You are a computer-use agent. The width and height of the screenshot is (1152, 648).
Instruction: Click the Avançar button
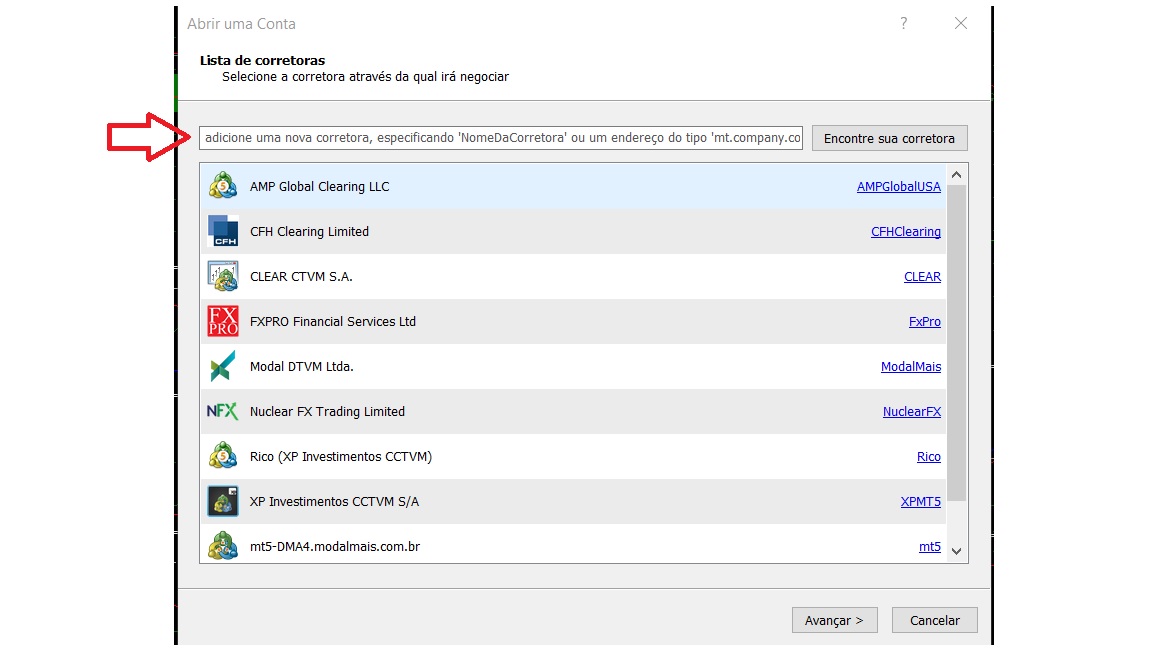834,620
